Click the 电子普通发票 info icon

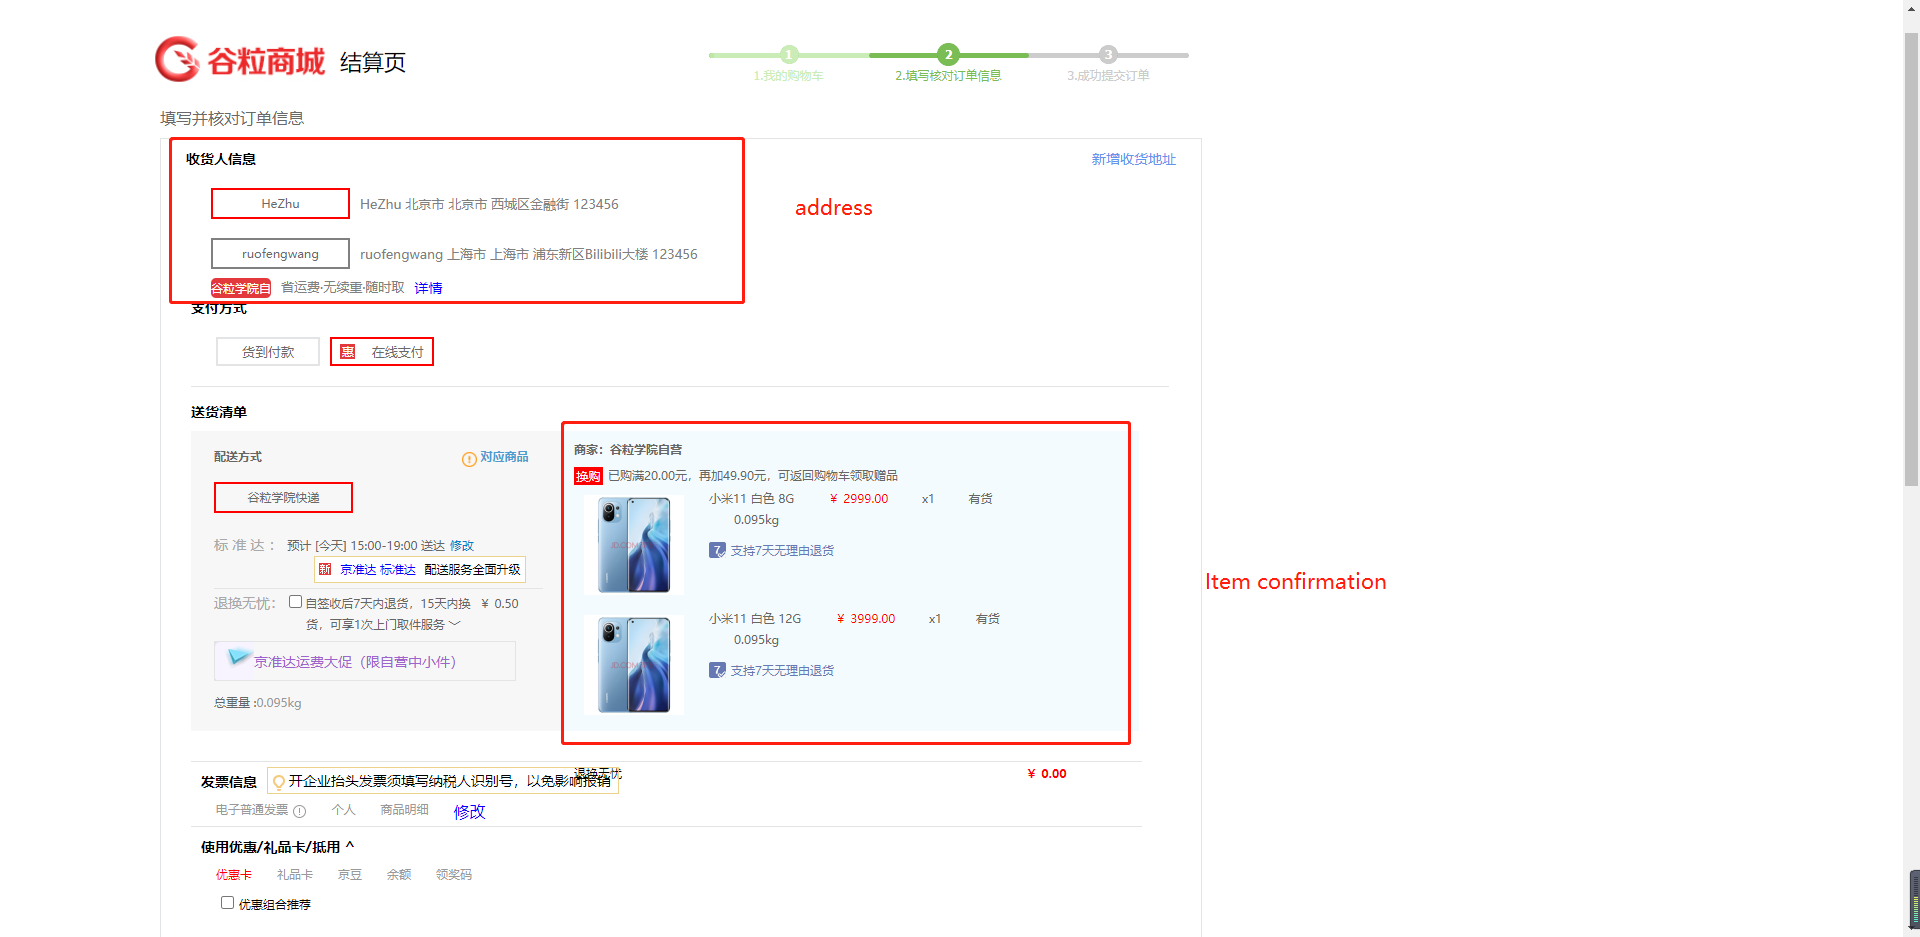pos(299,811)
